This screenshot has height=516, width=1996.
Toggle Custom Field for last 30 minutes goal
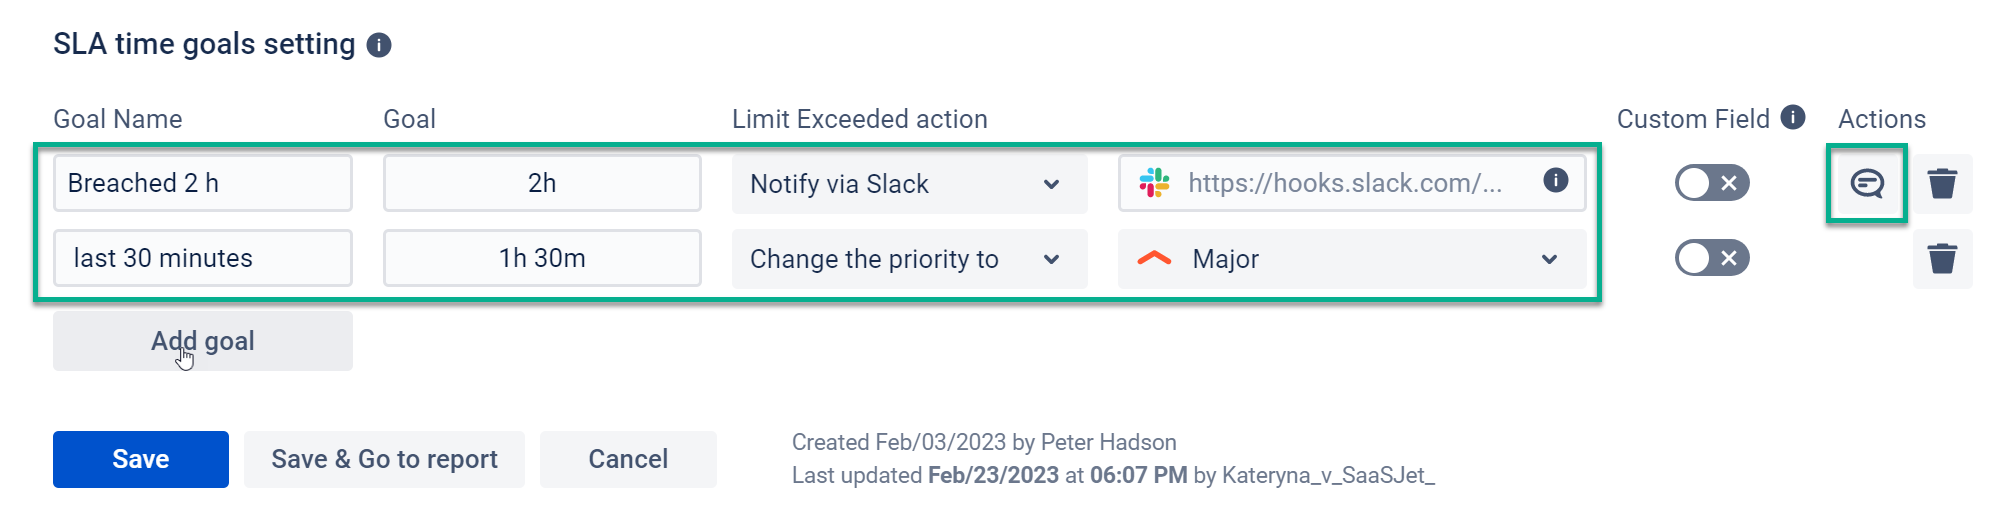1711,259
